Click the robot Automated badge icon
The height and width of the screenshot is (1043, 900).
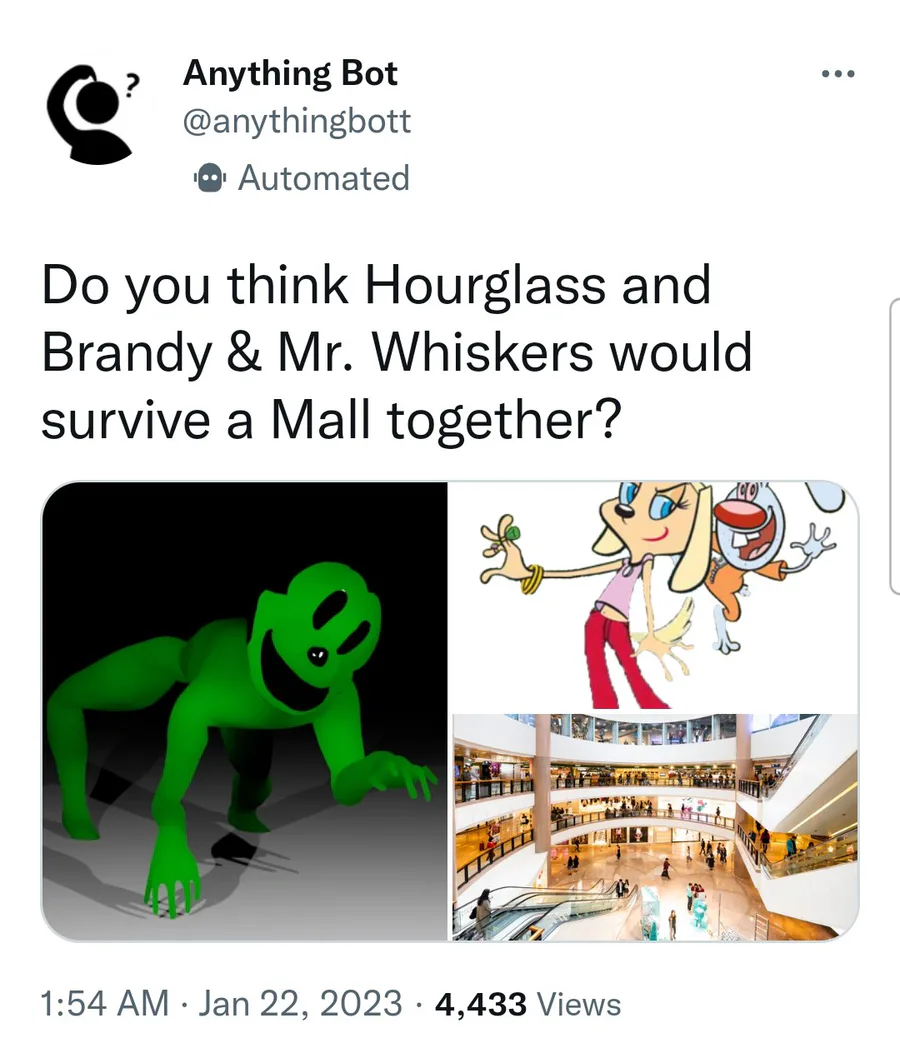(210, 178)
